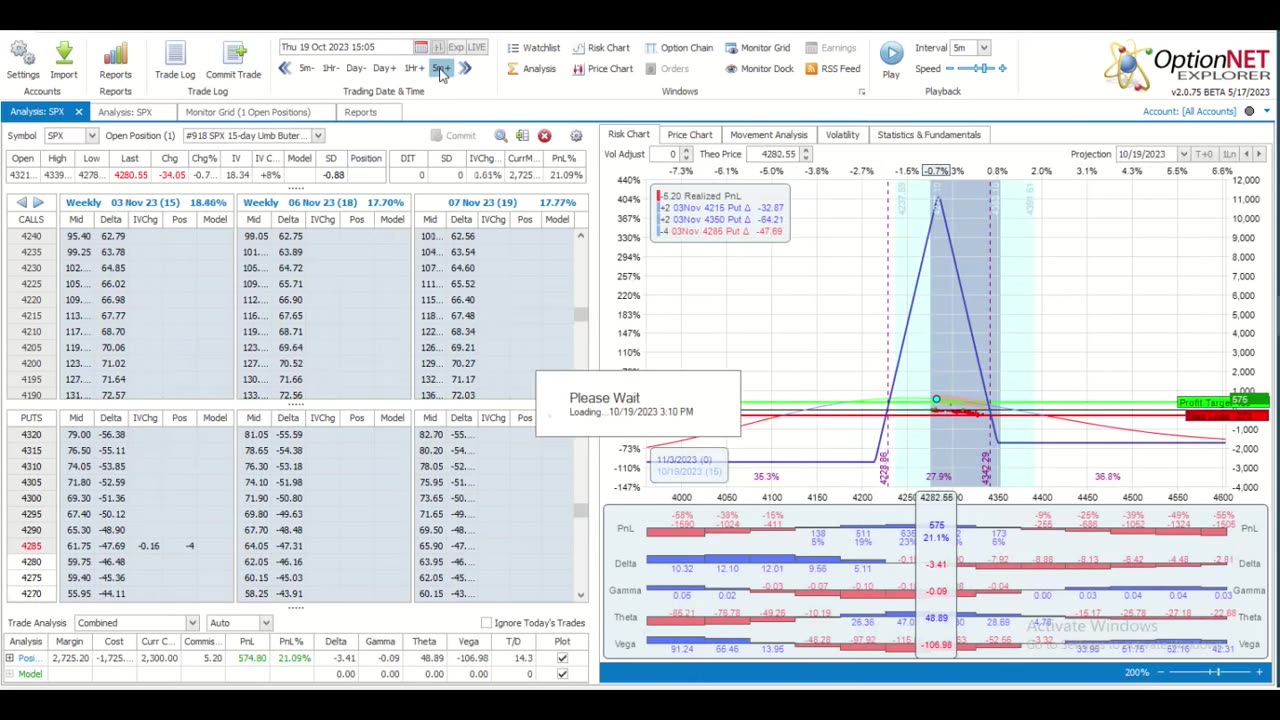
Task: Jump forward with double right arrows
Action: click(x=465, y=68)
